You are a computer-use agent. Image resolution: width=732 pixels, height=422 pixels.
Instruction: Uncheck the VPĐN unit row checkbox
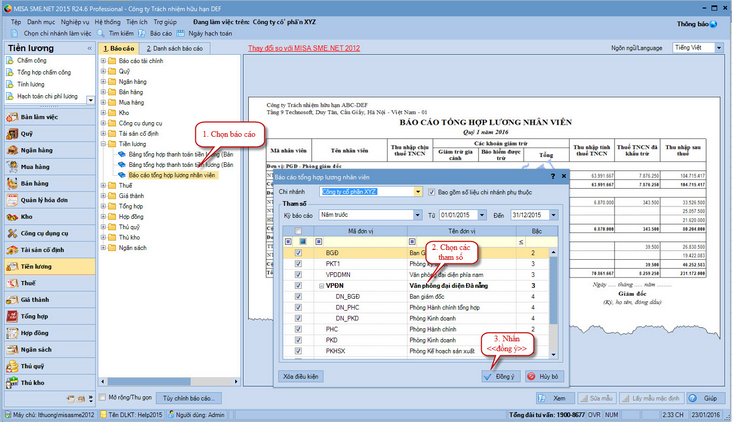(298, 286)
